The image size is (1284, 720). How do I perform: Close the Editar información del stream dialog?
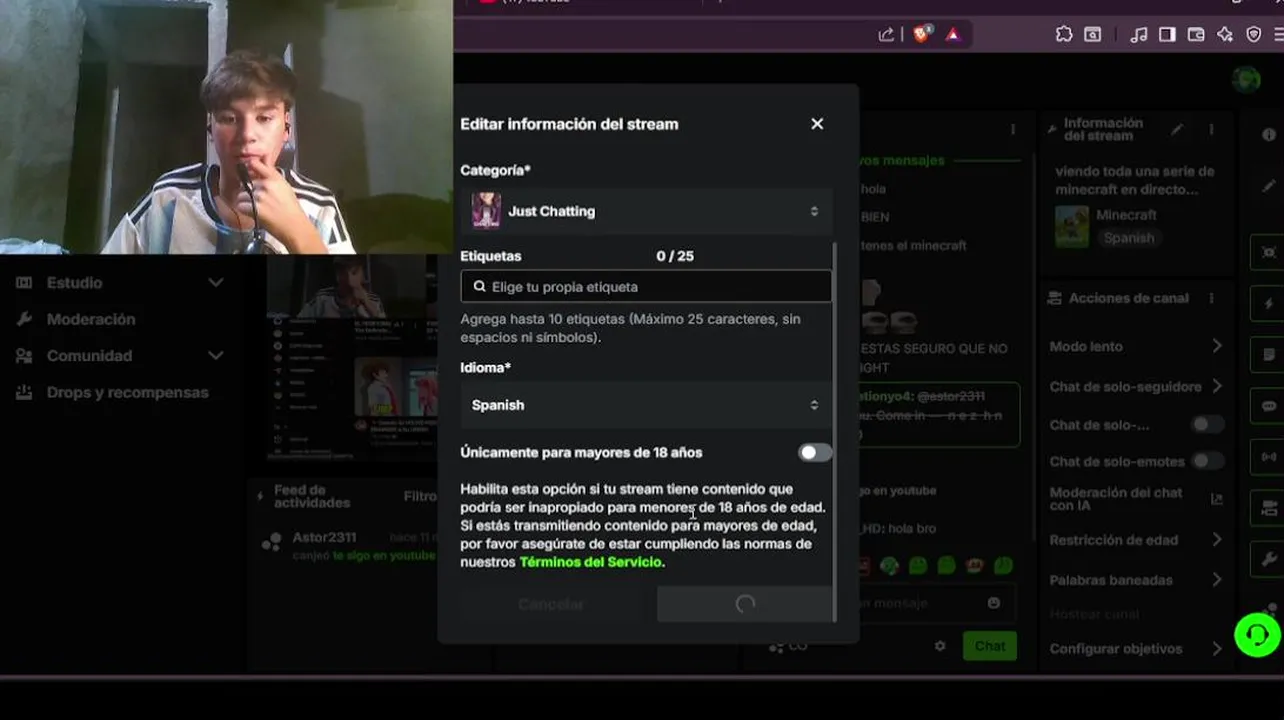817,124
